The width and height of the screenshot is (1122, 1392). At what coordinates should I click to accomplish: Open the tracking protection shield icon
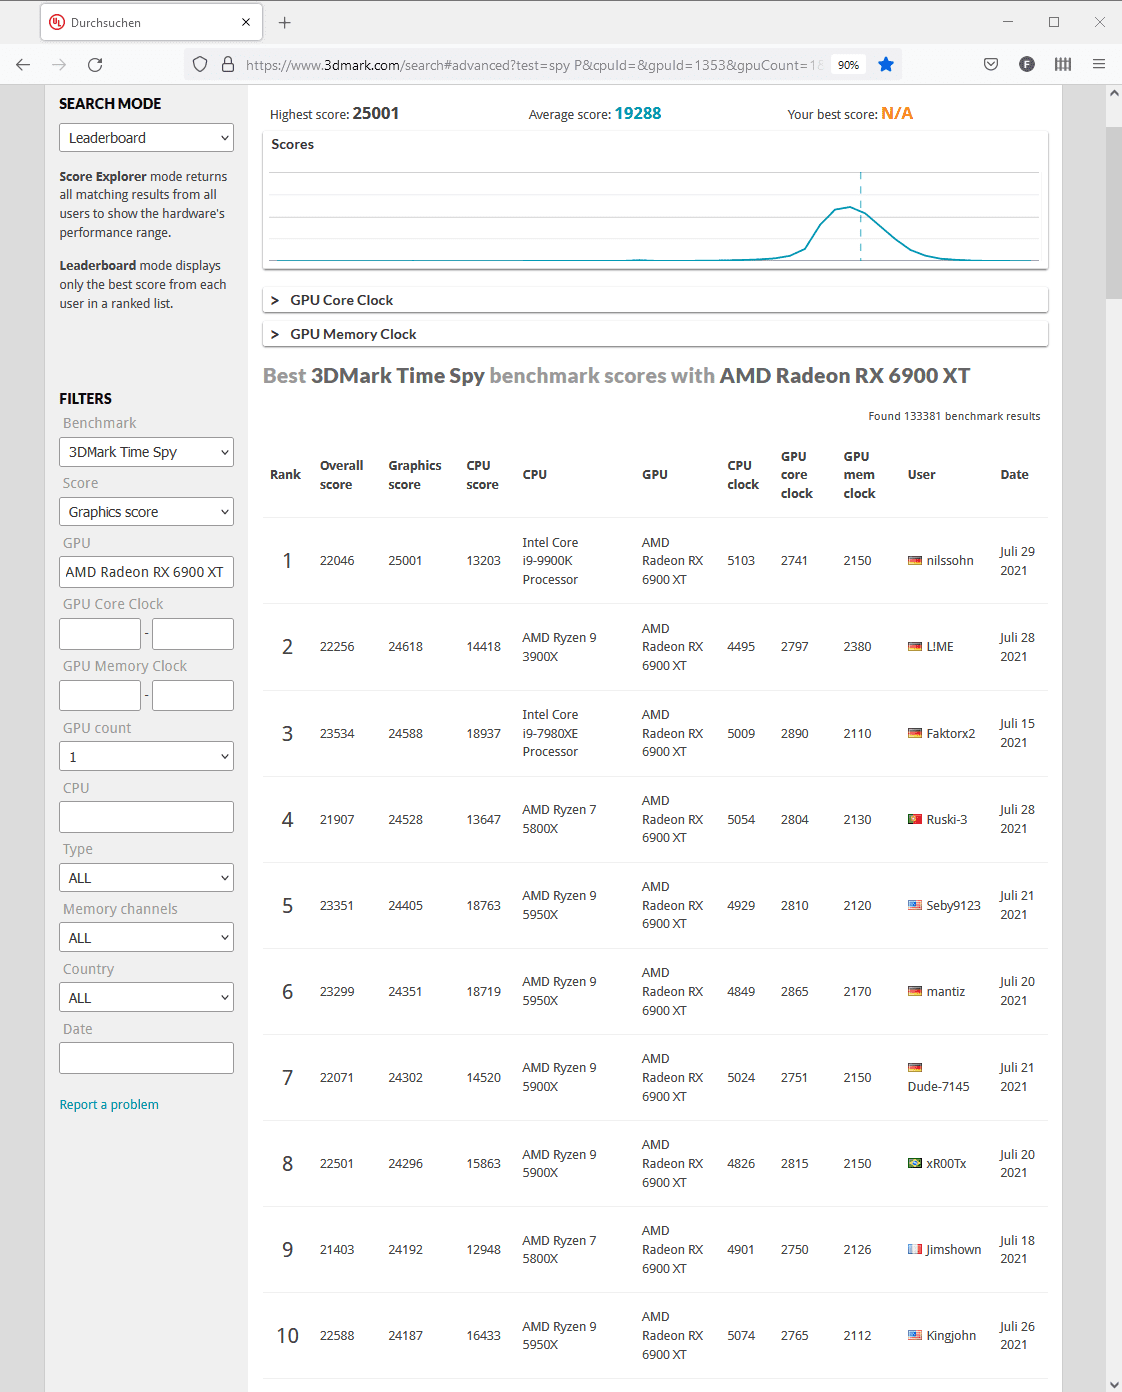[200, 65]
